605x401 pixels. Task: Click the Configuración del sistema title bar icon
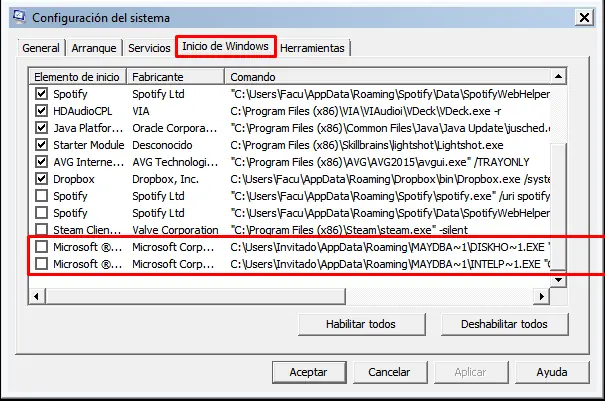(19, 17)
